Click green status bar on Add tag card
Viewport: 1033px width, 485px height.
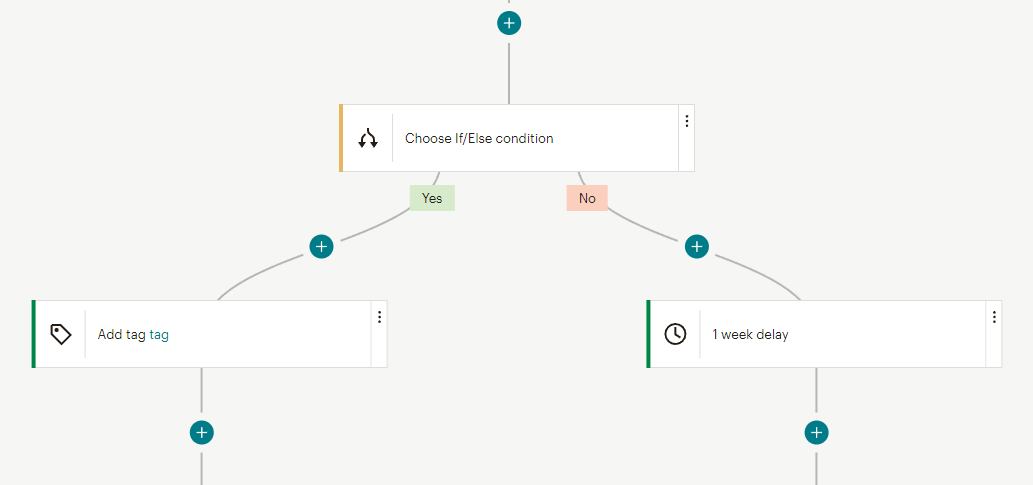pos(34,333)
